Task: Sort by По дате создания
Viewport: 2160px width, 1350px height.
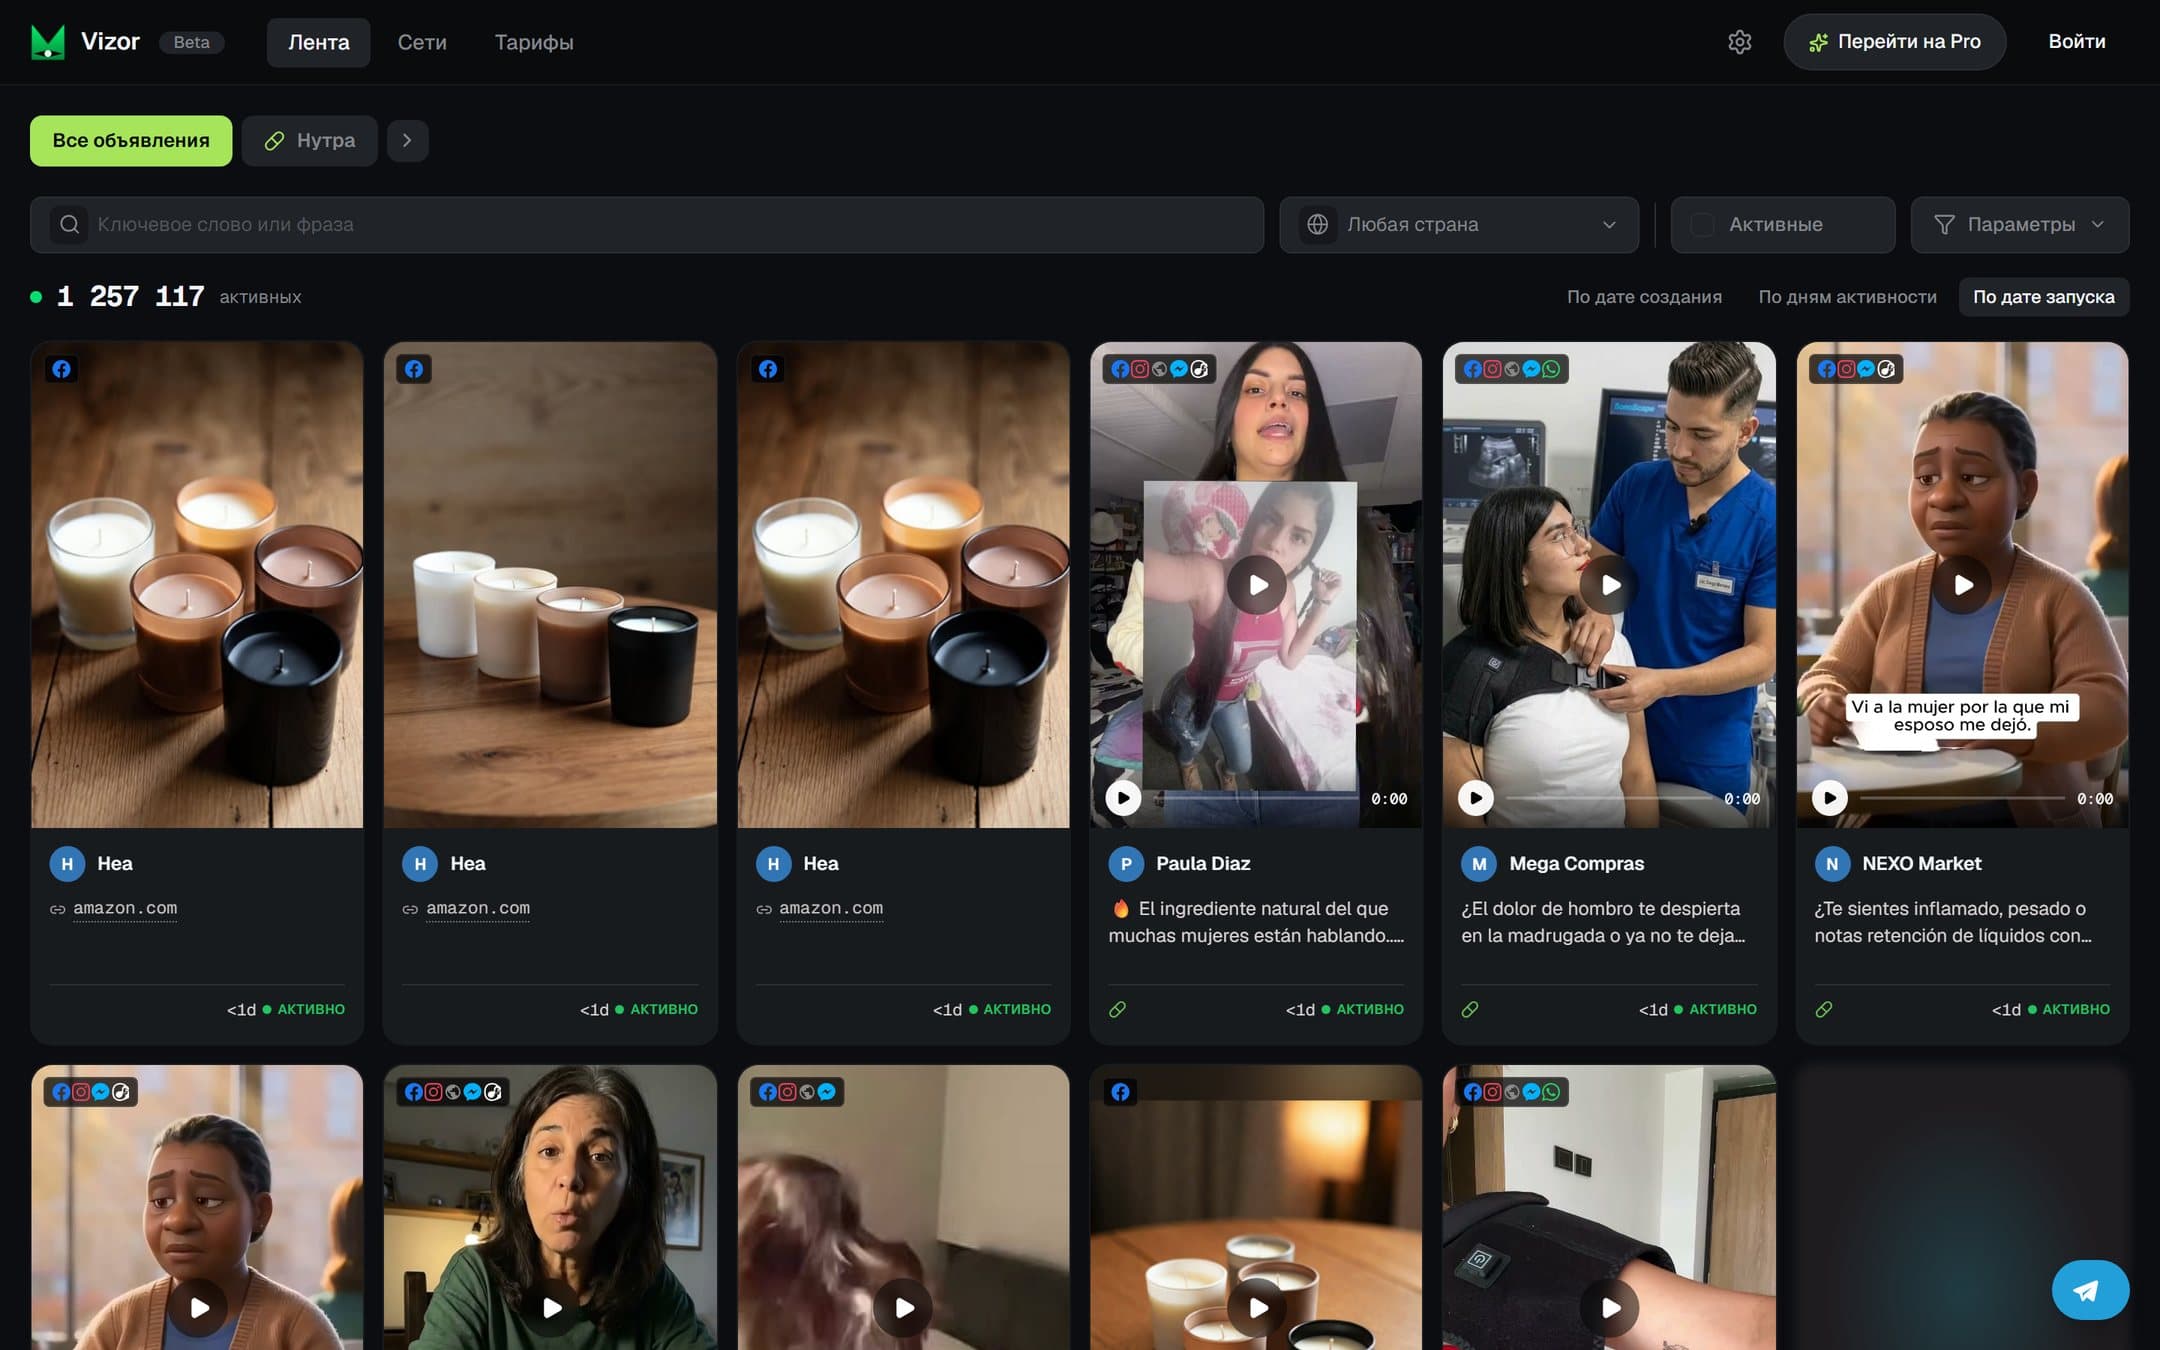Action: pyautogui.click(x=1644, y=297)
